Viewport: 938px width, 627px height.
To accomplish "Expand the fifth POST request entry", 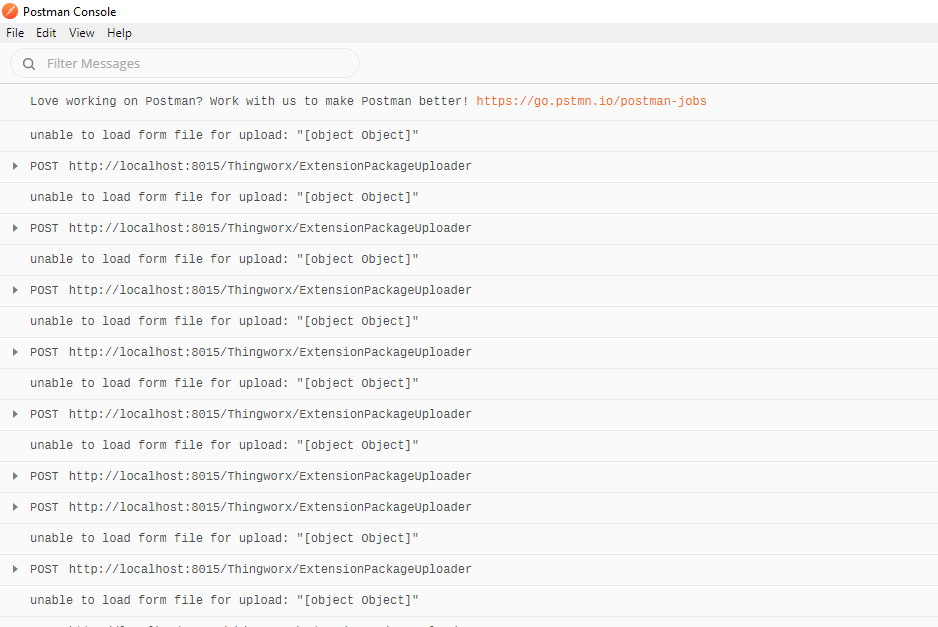I will point(14,414).
